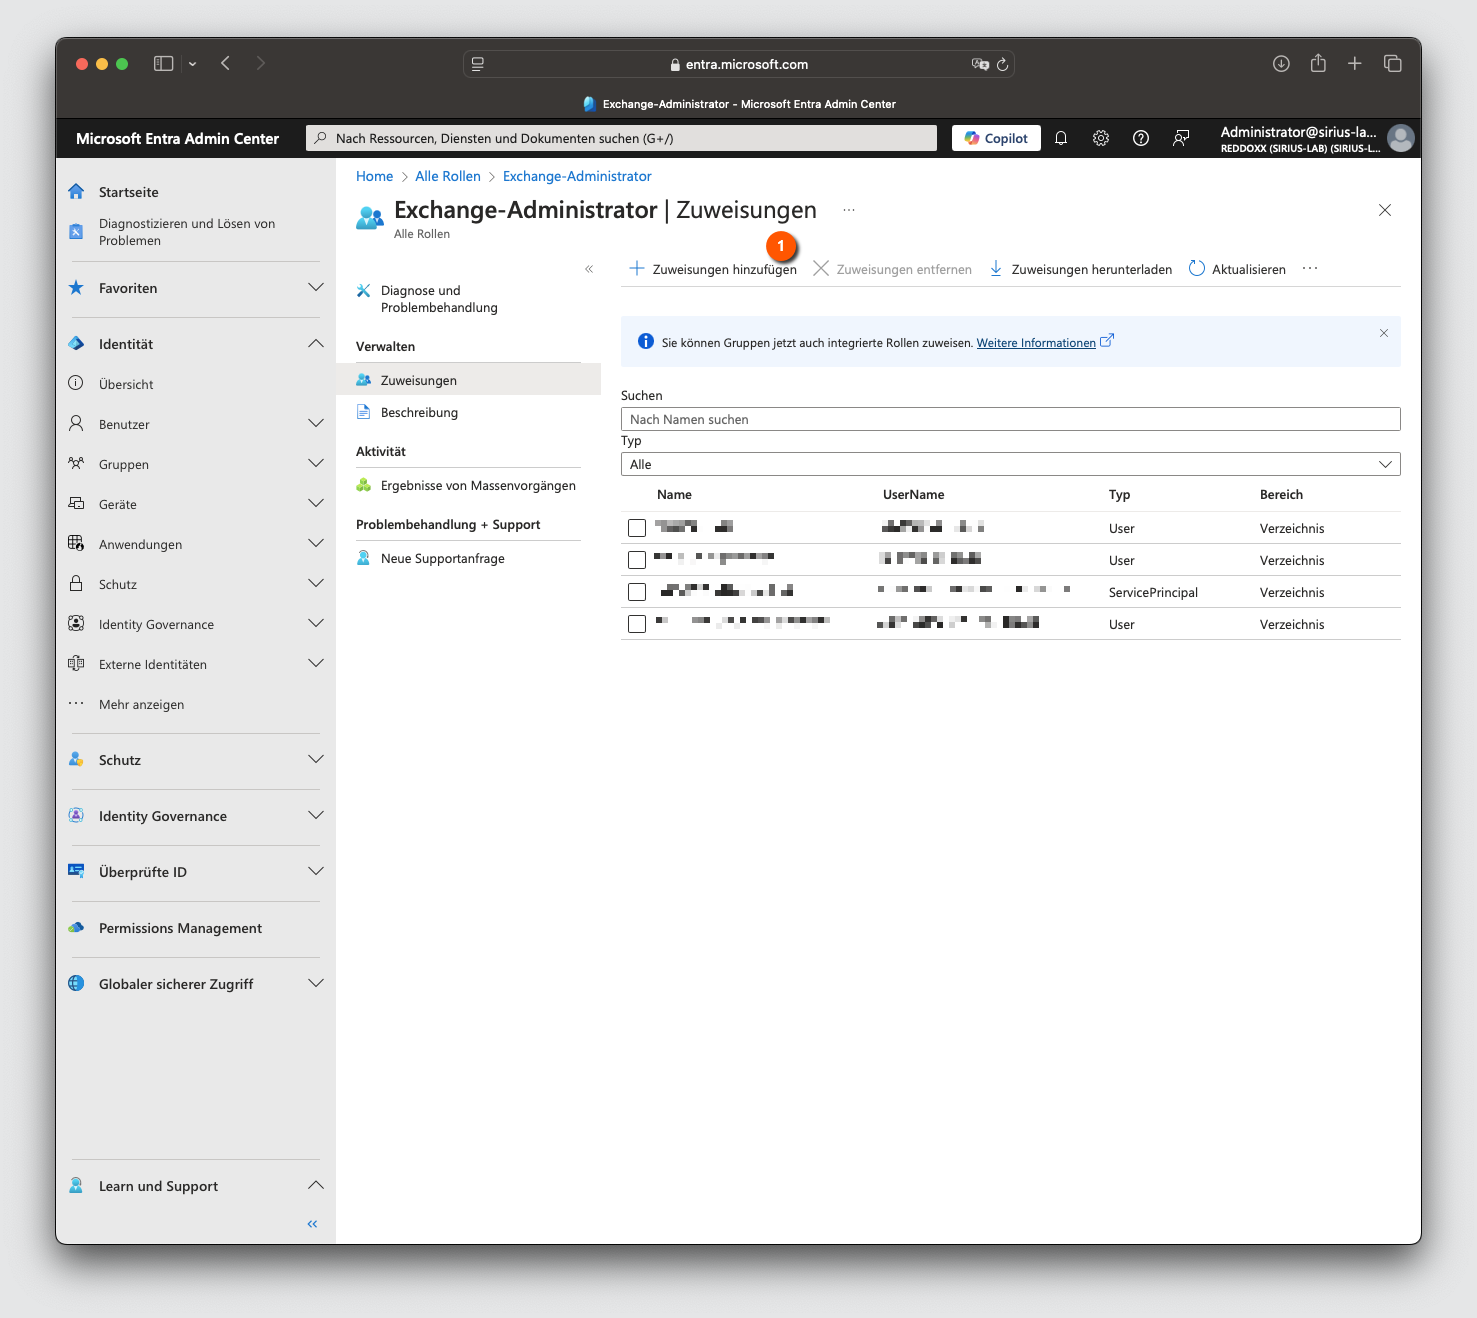Open the Safari sidebar dropdown arrow
Viewport: 1477px width, 1318px height.
(192, 64)
